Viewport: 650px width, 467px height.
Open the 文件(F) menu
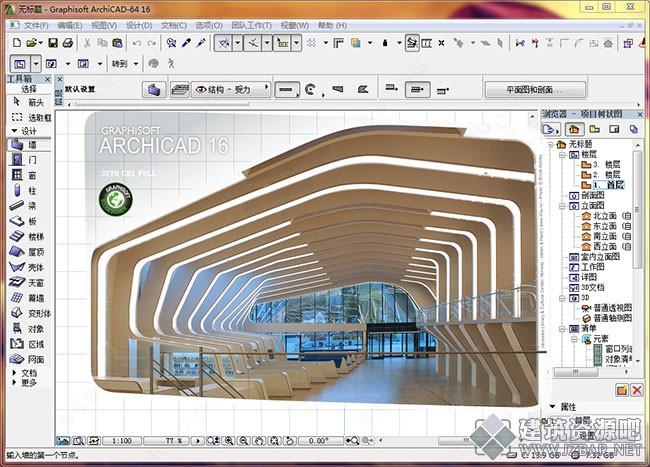coord(36,25)
